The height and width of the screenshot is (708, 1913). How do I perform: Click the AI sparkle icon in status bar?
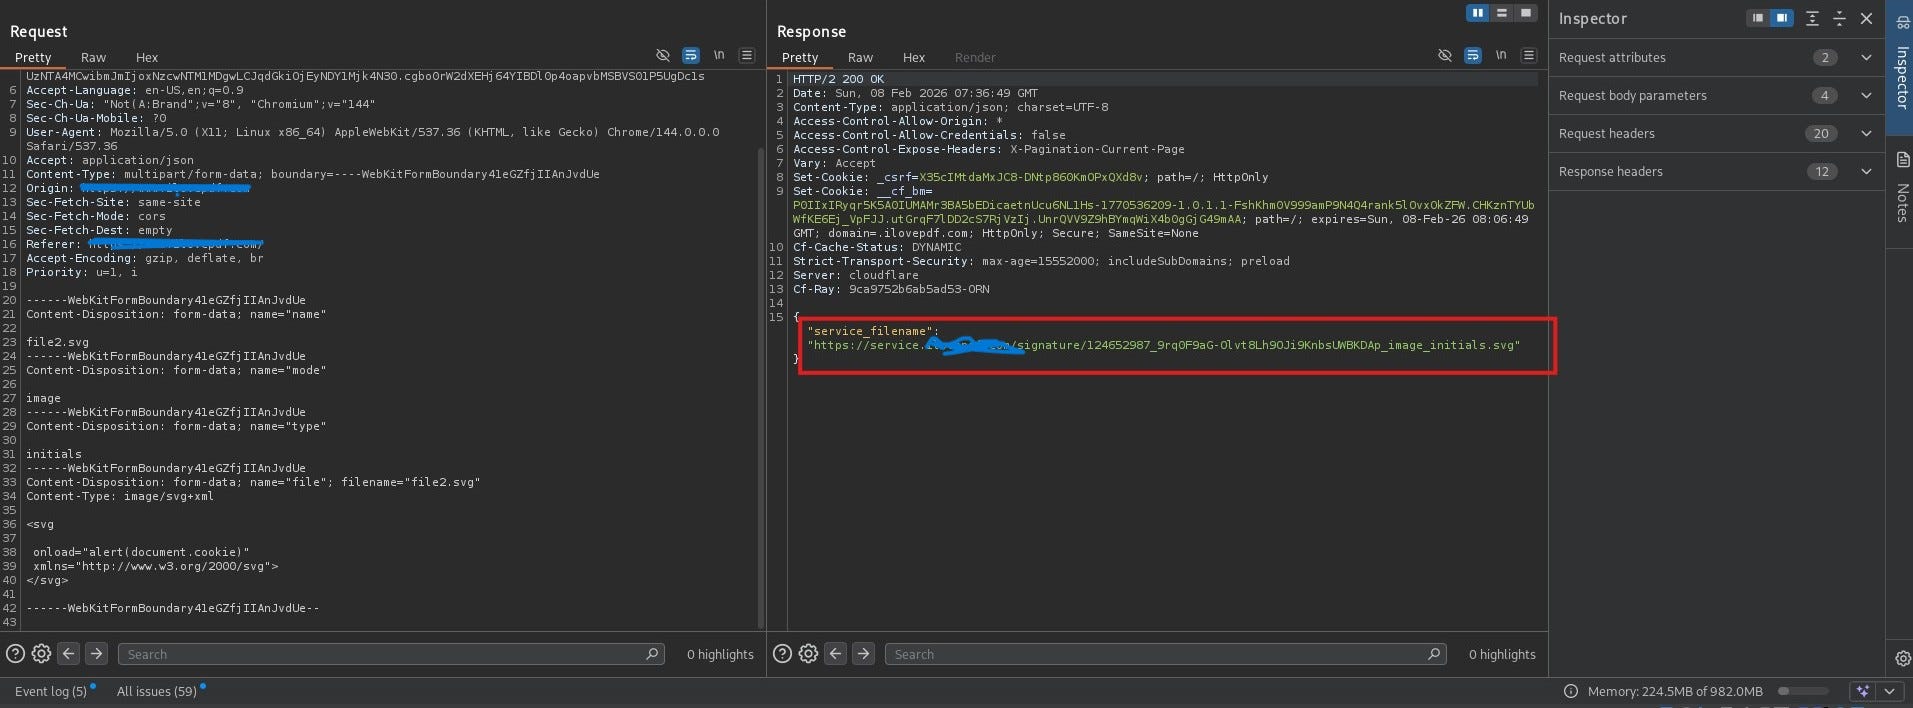1862,691
